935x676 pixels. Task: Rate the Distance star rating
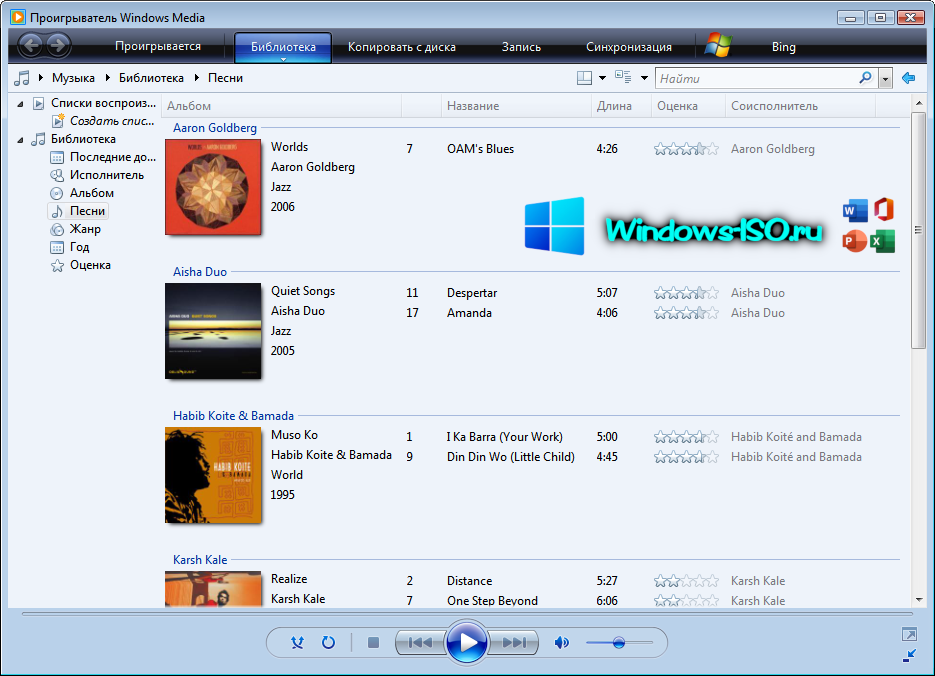pyautogui.click(x=686, y=581)
